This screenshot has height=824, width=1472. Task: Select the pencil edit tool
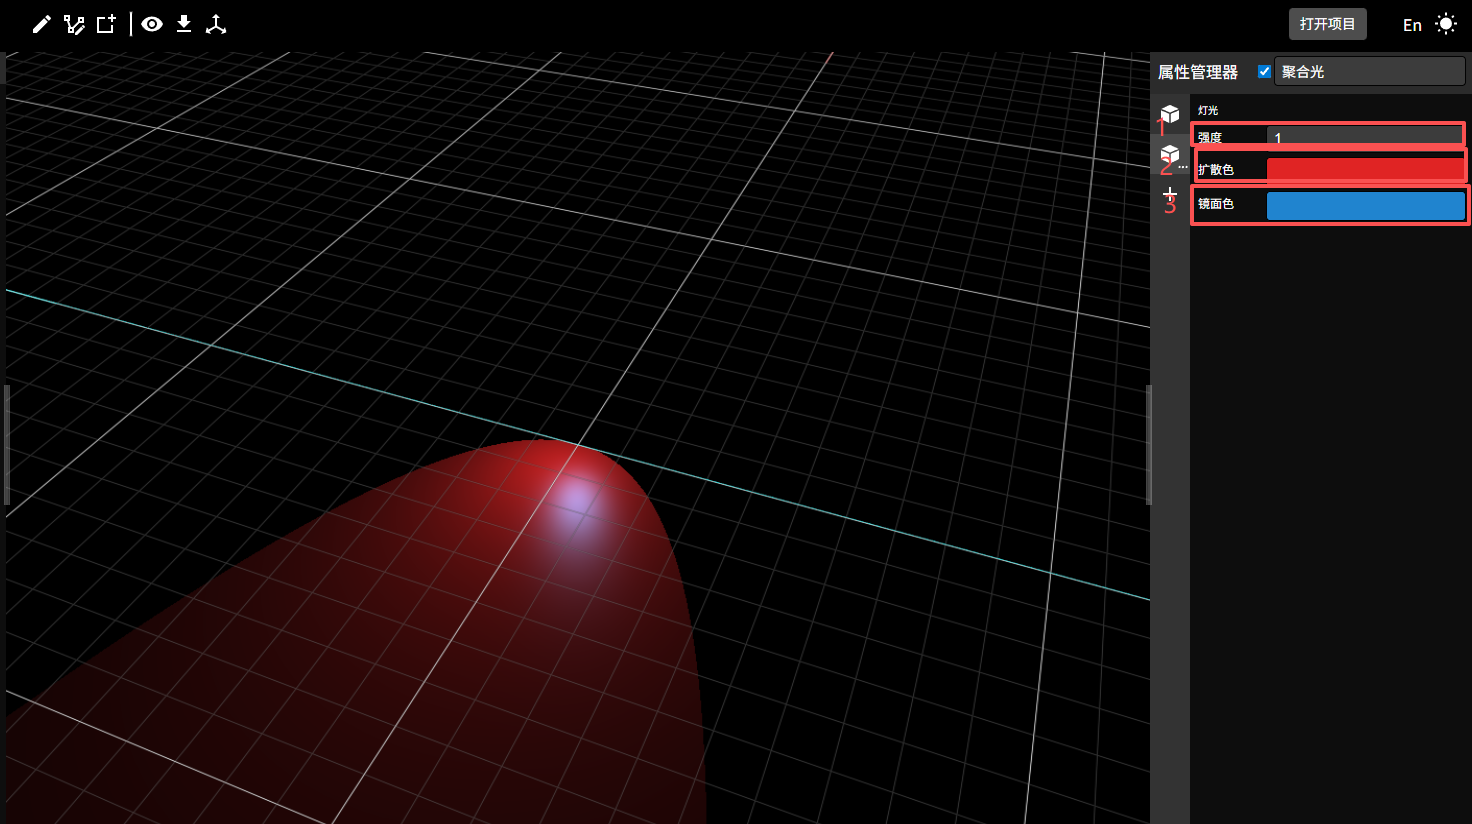pos(41,24)
